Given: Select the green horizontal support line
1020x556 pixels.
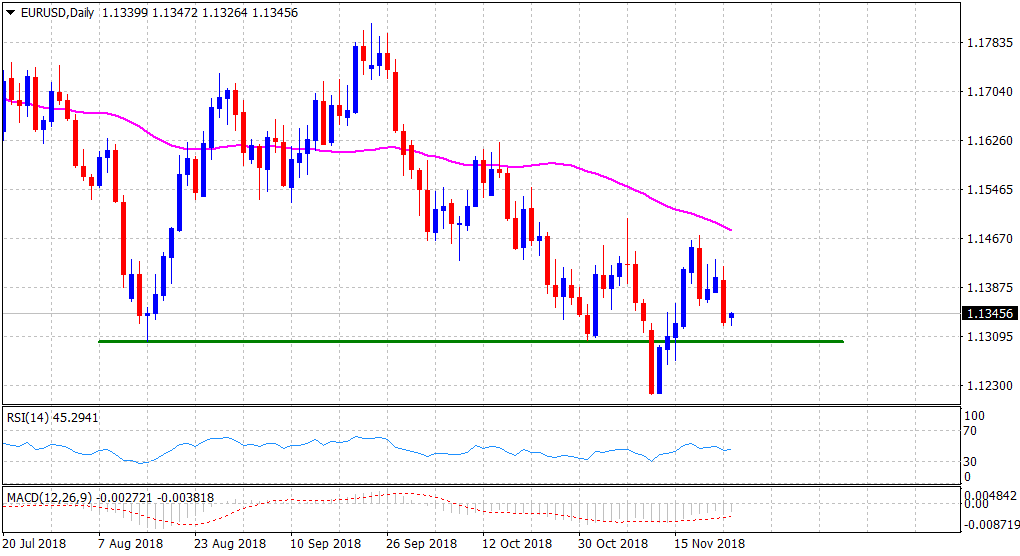Looking at the screenshot, I should [471, 341].
